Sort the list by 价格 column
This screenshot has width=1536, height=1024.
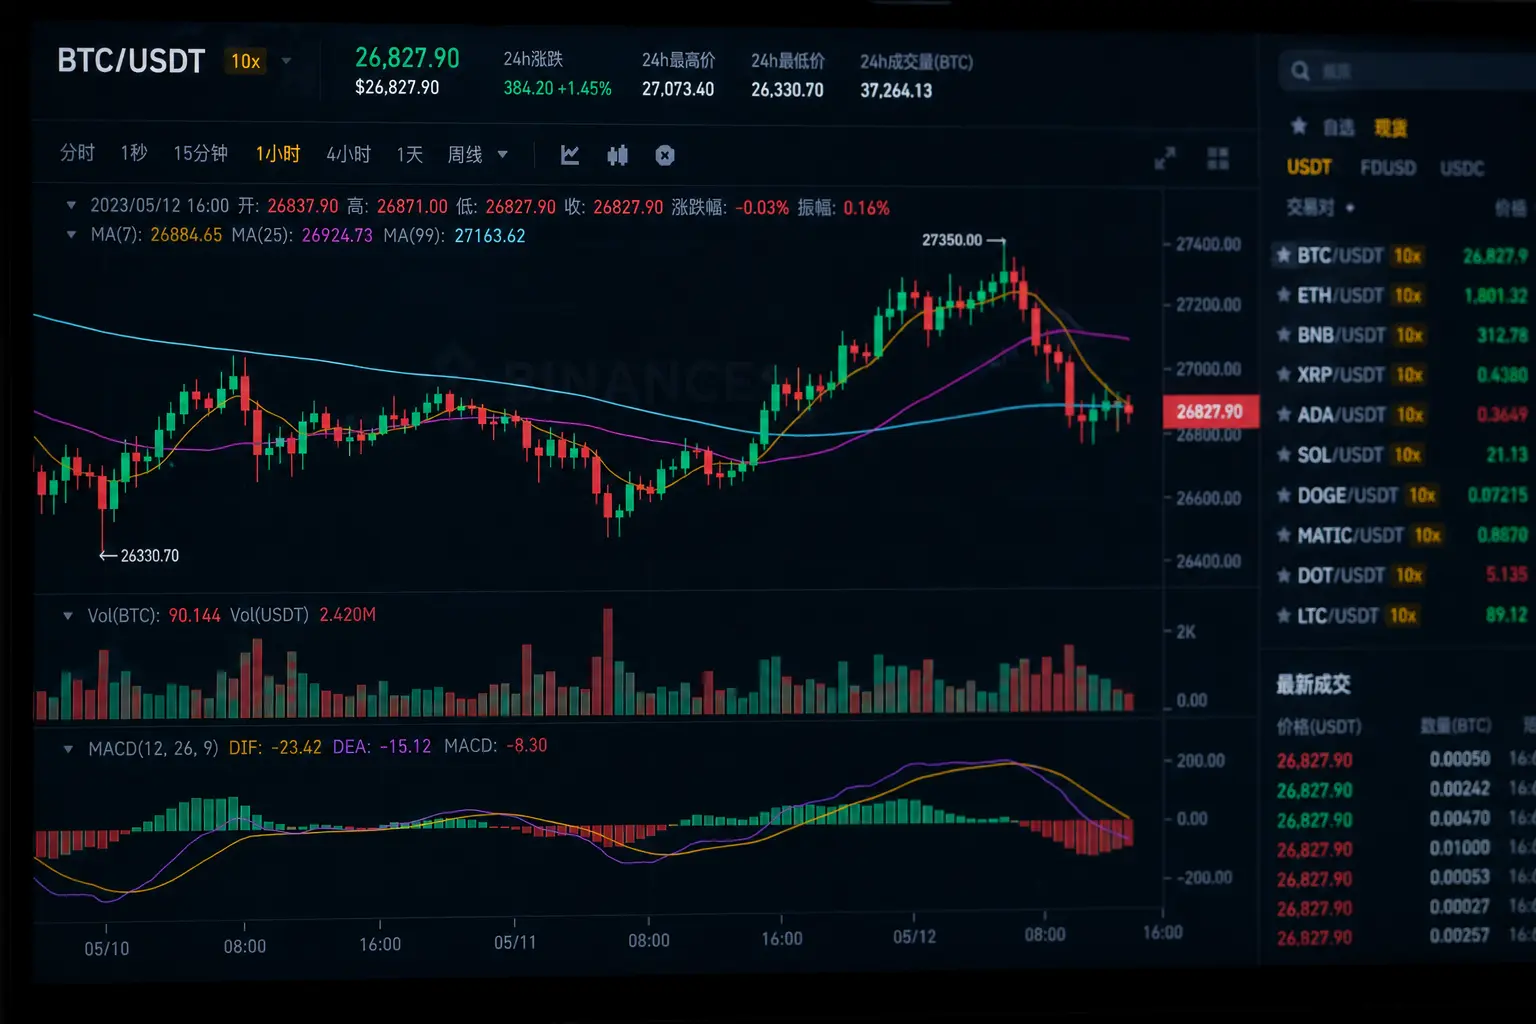[1510, 207]
